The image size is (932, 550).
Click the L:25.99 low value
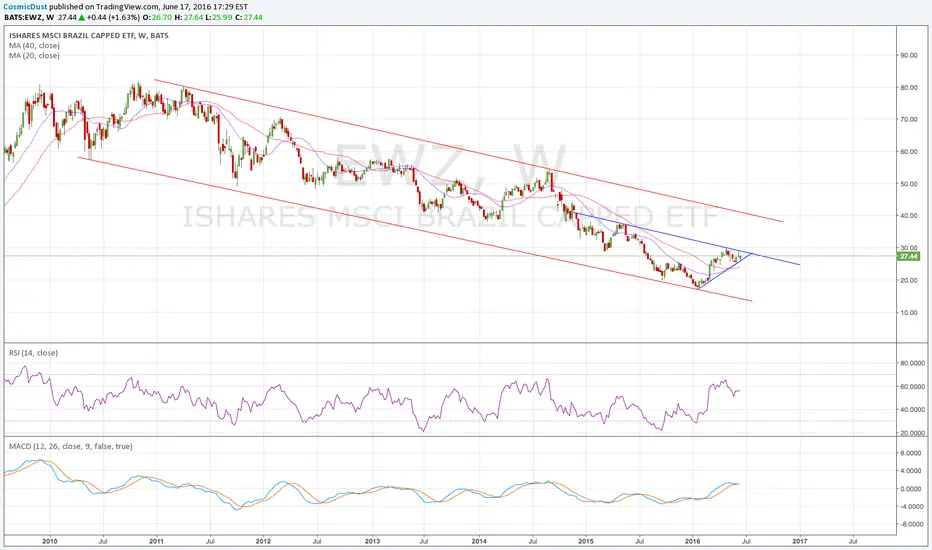pos(221,17)
